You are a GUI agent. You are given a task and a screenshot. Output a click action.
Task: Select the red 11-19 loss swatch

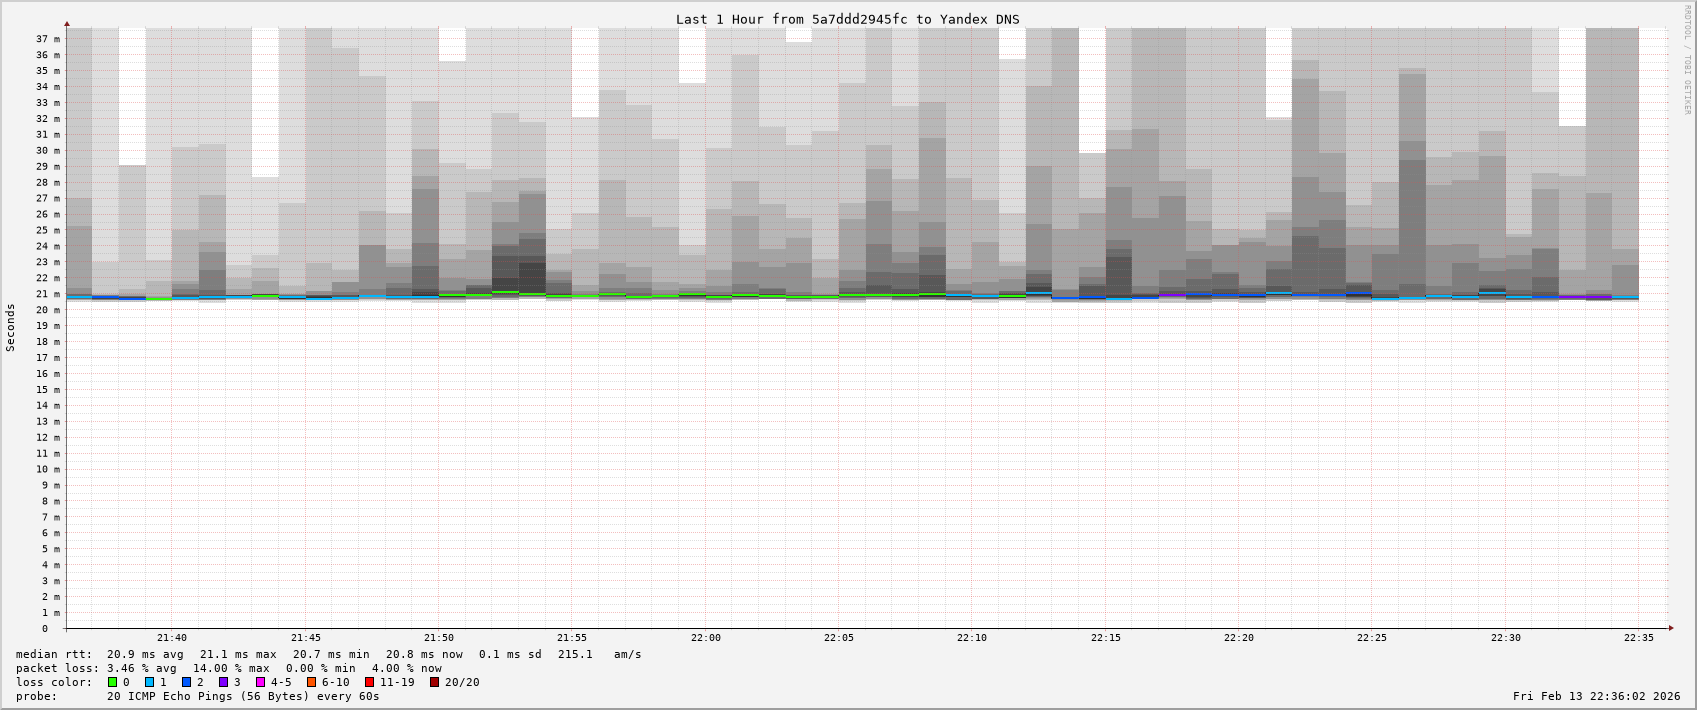click(x=370, y=682)
